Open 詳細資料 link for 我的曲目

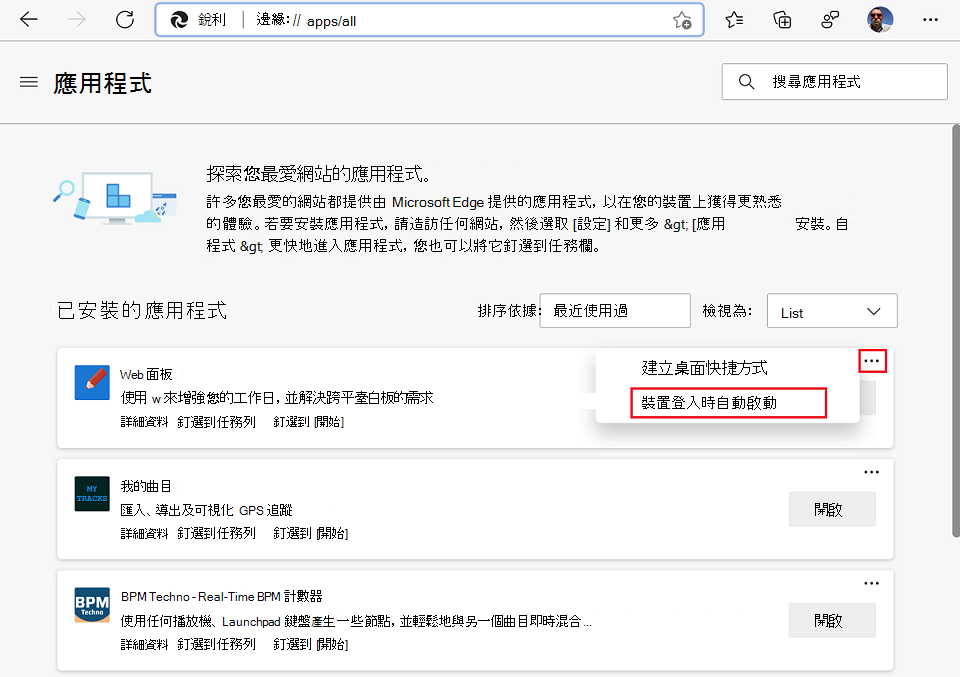(x=144, y=533)
